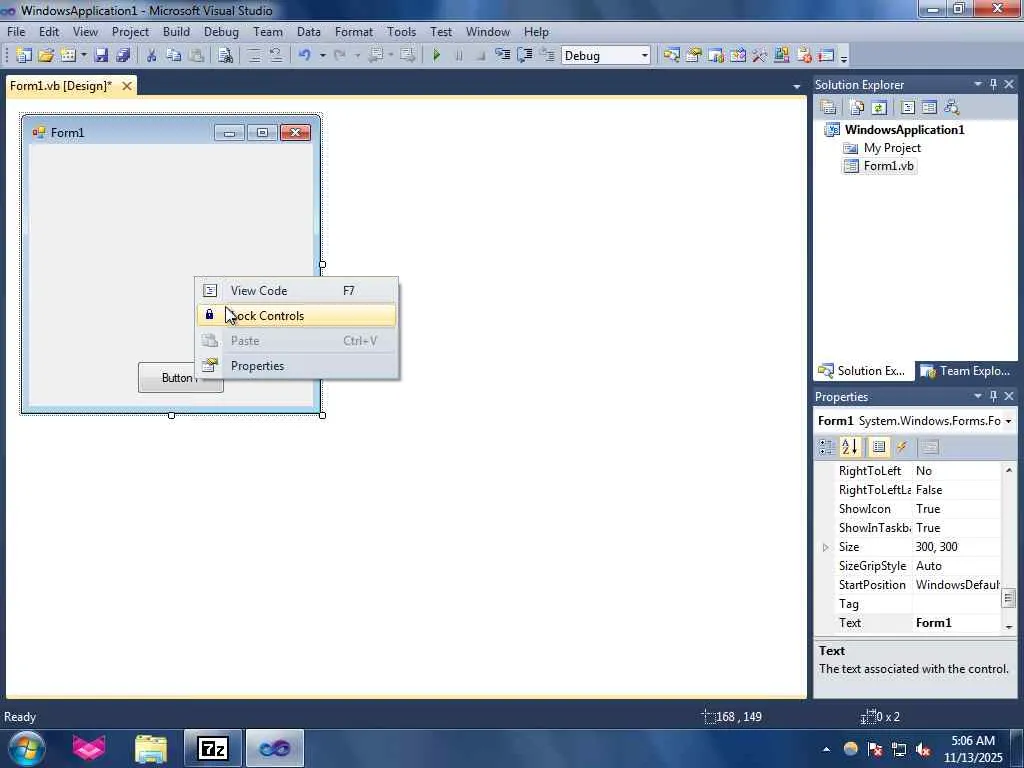Open the Undo history dropdown arrow
The height and width of the screenshot is (768, 1024).
322,56
